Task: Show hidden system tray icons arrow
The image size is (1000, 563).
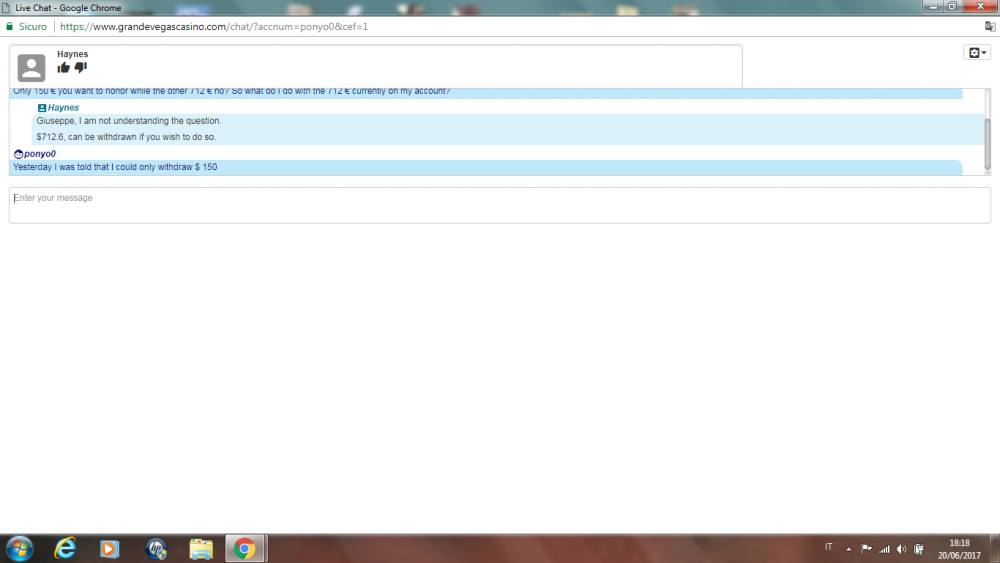Action: pyautogui.click(x=848, y=549)
